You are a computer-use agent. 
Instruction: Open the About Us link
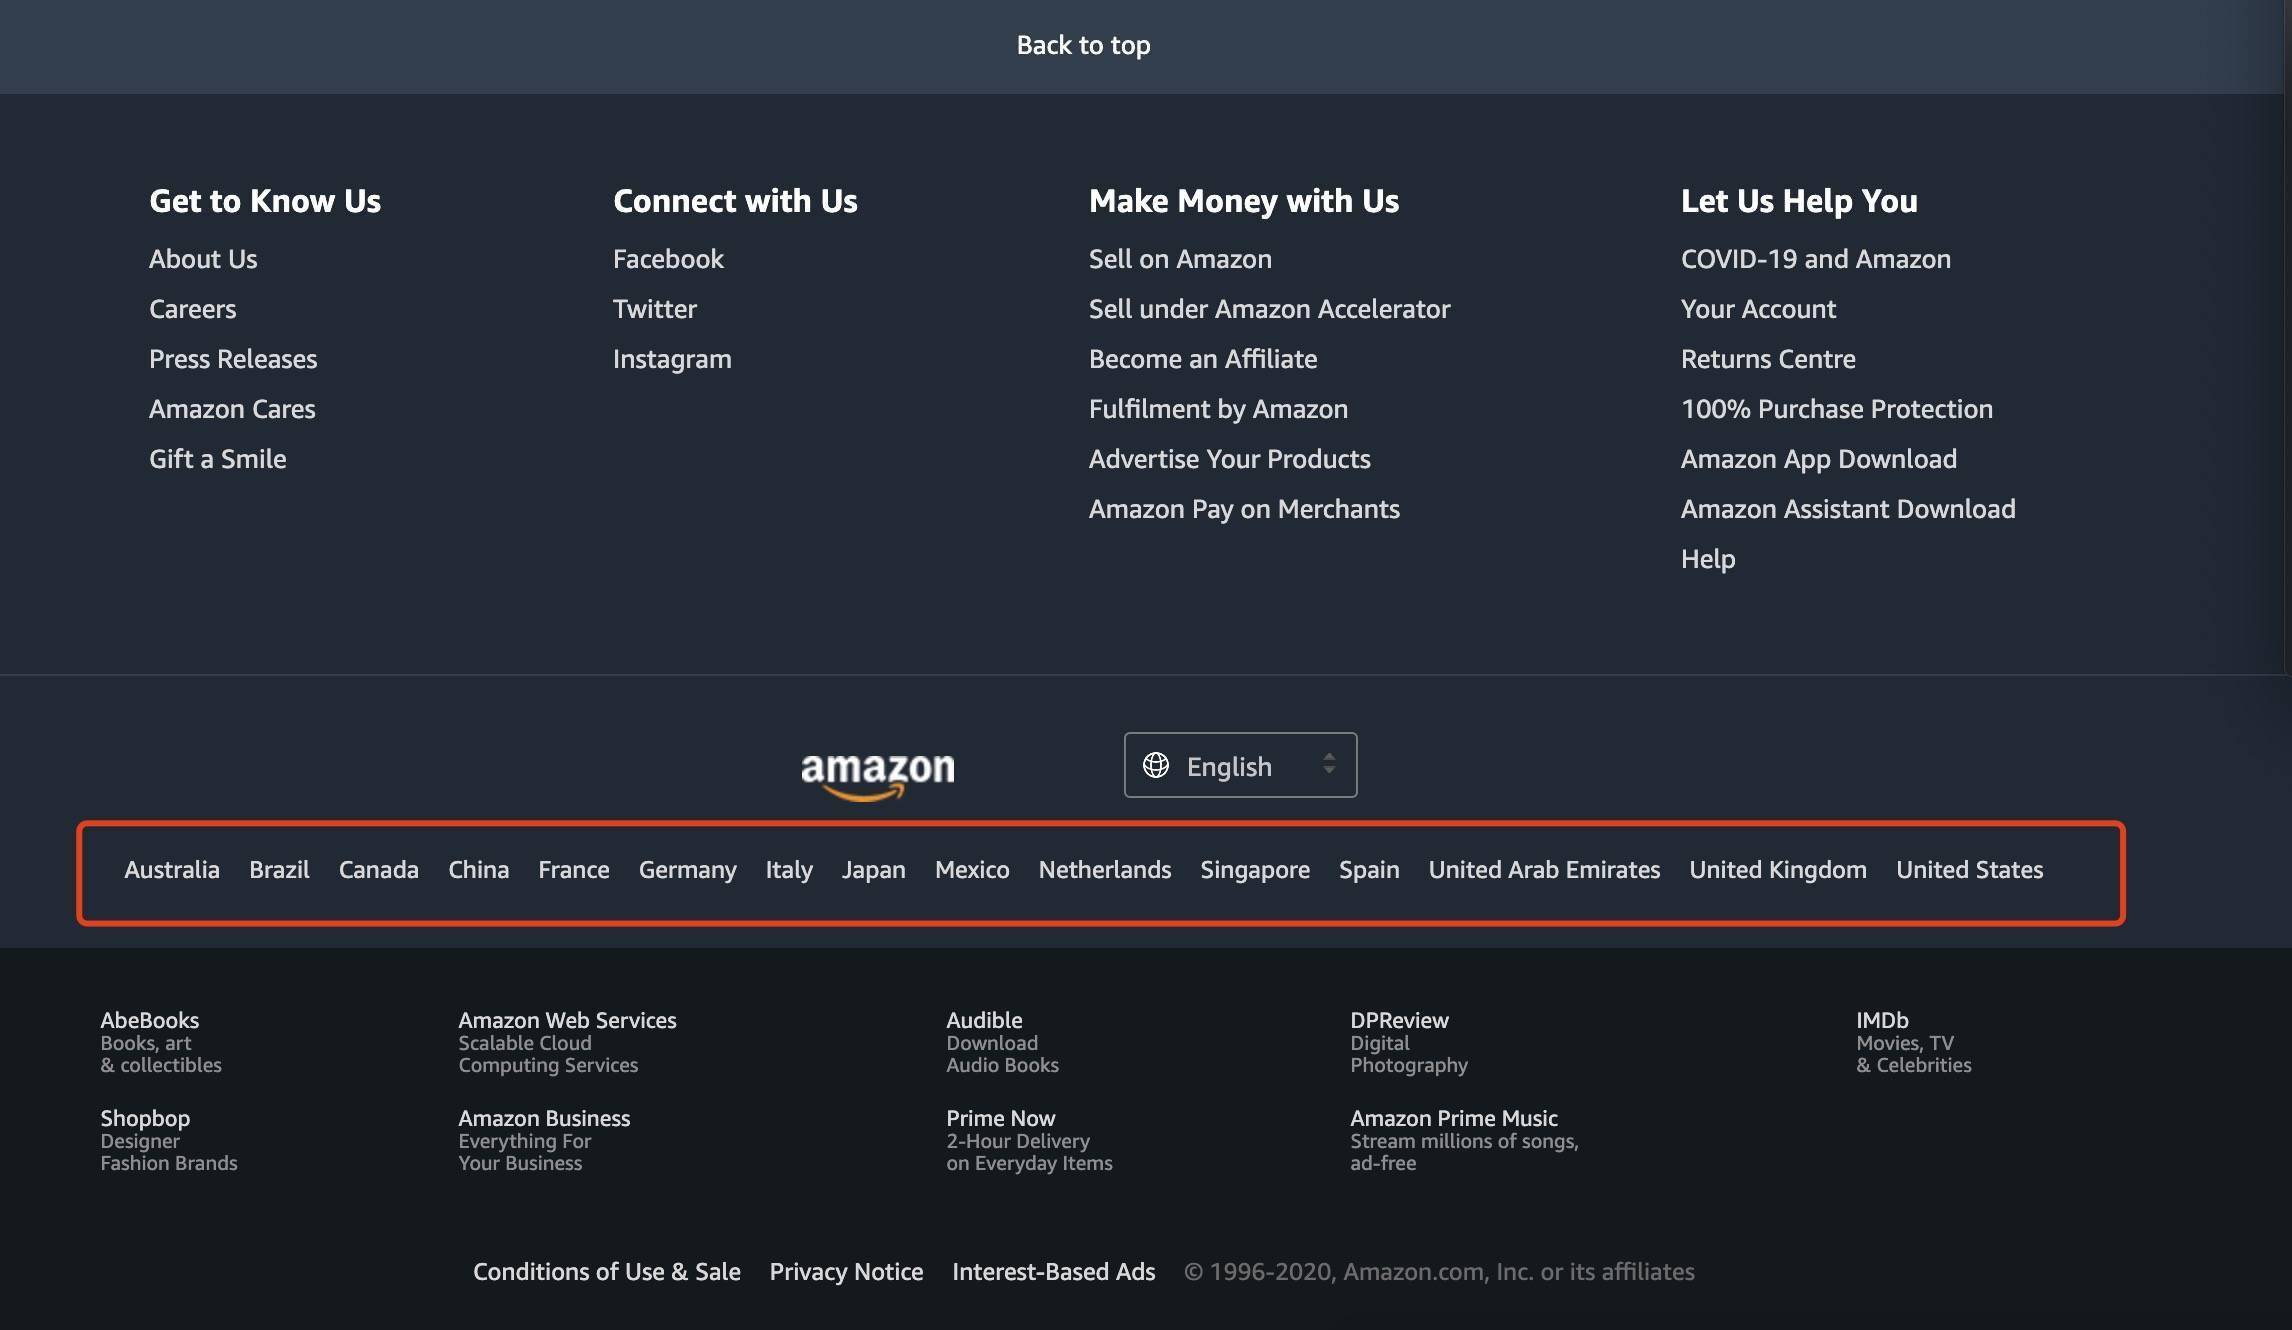[x=203, y=259]
